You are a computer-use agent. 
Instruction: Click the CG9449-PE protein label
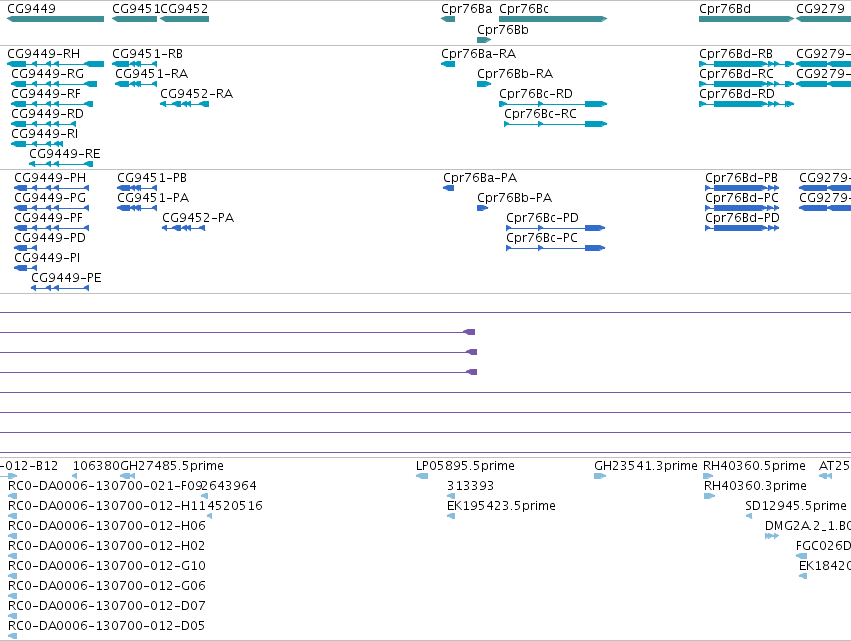(66, 278)
